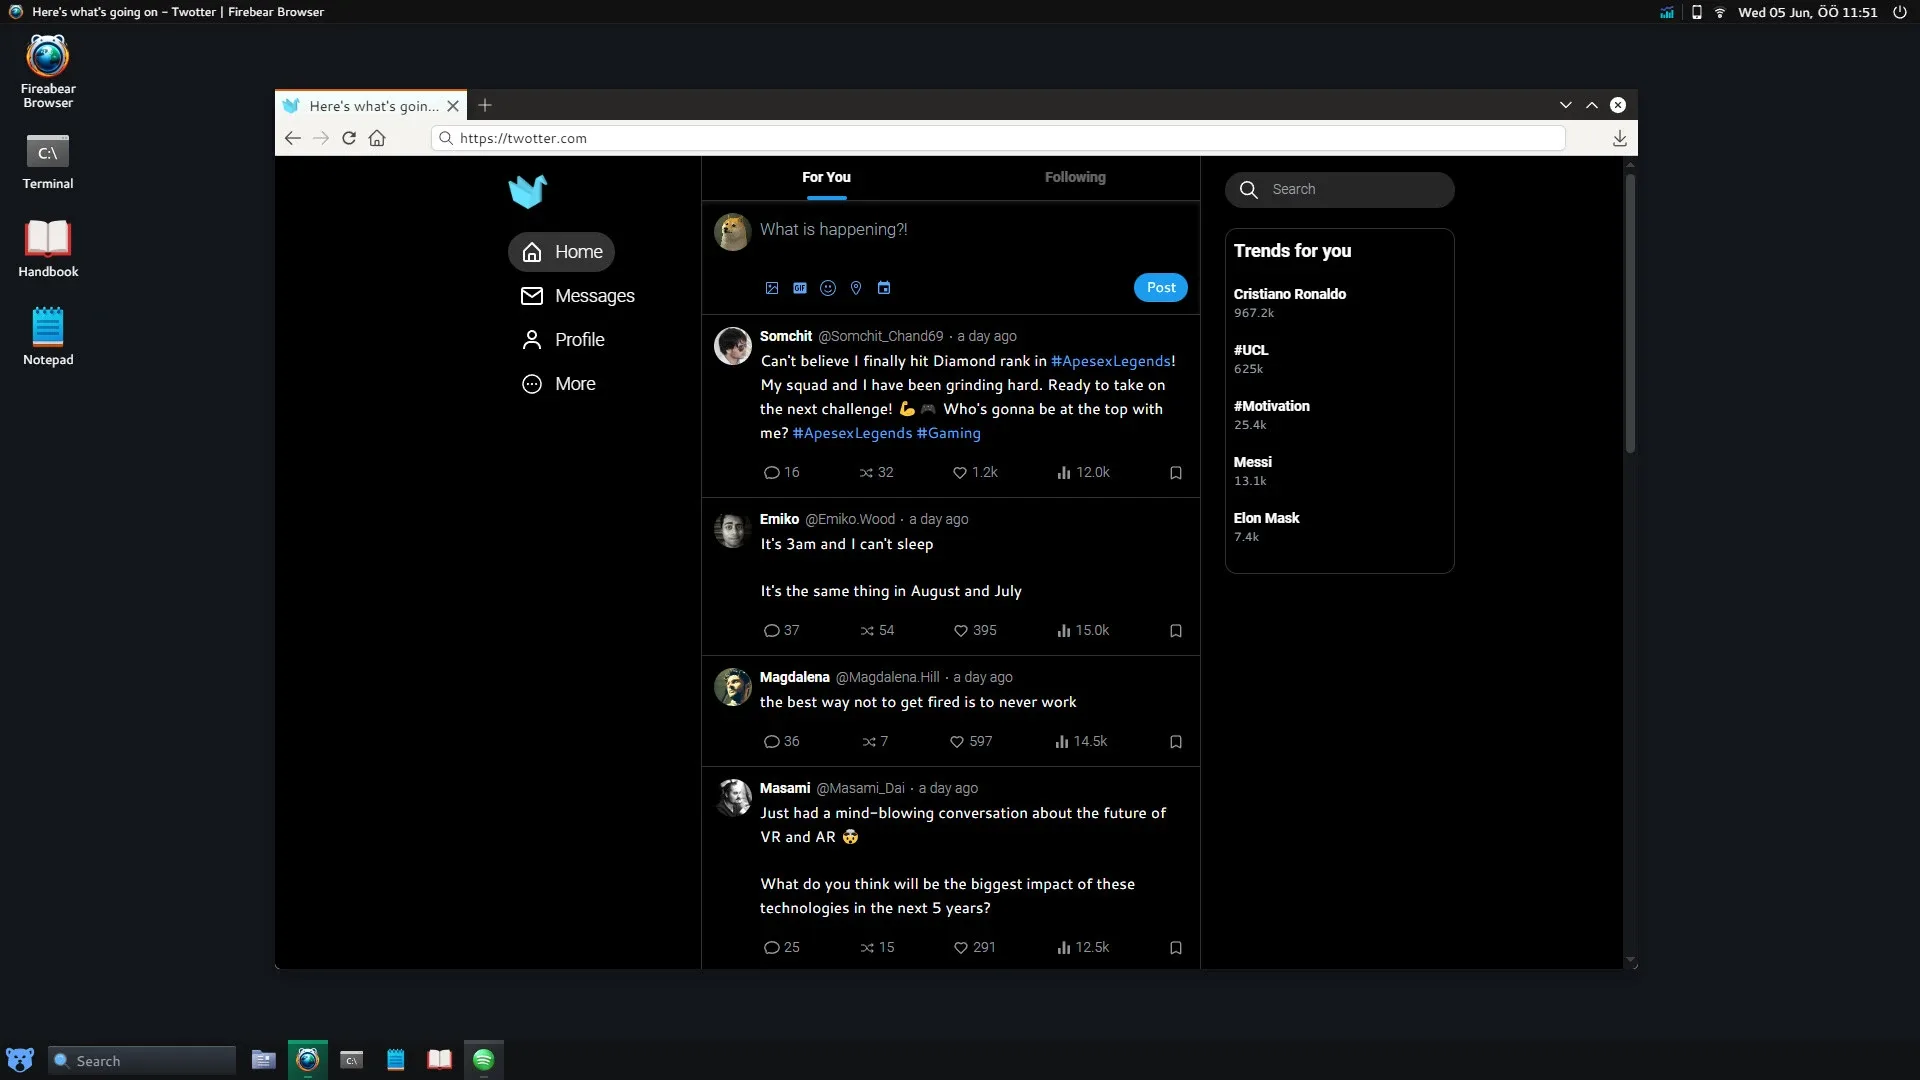Open Spotify from the taskbar
1920x1080 pixels.
click(x=484, y=1059)
